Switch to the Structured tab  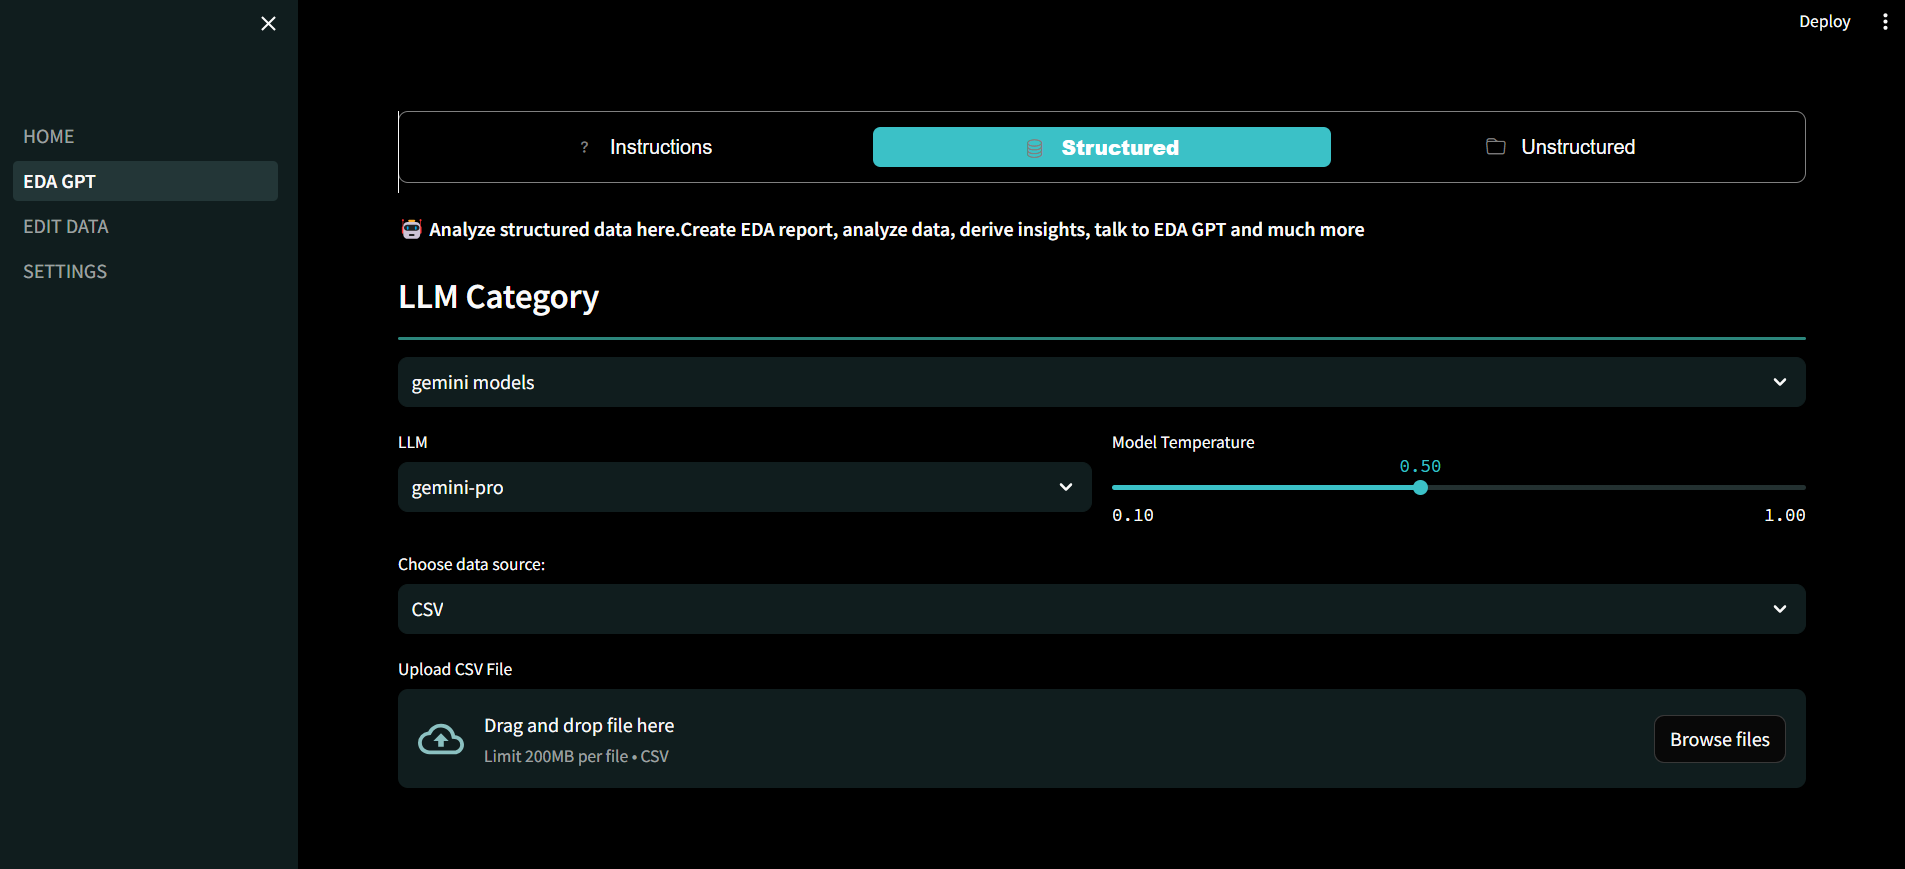(1102, 147)
